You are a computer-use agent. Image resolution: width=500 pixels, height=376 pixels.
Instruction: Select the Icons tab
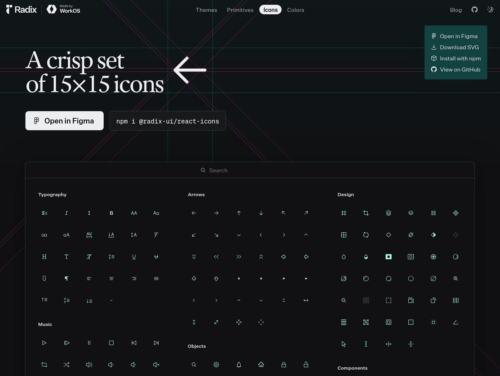(270, 10)
